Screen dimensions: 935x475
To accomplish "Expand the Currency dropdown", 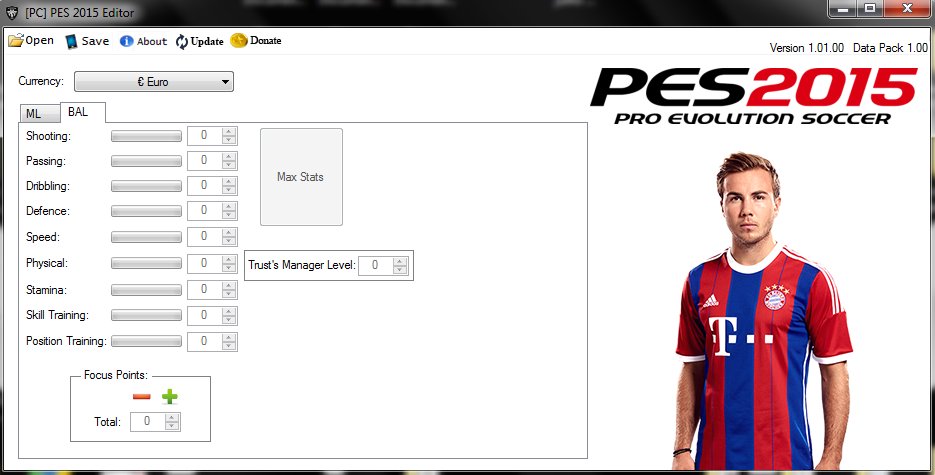I will coord(154,81).
